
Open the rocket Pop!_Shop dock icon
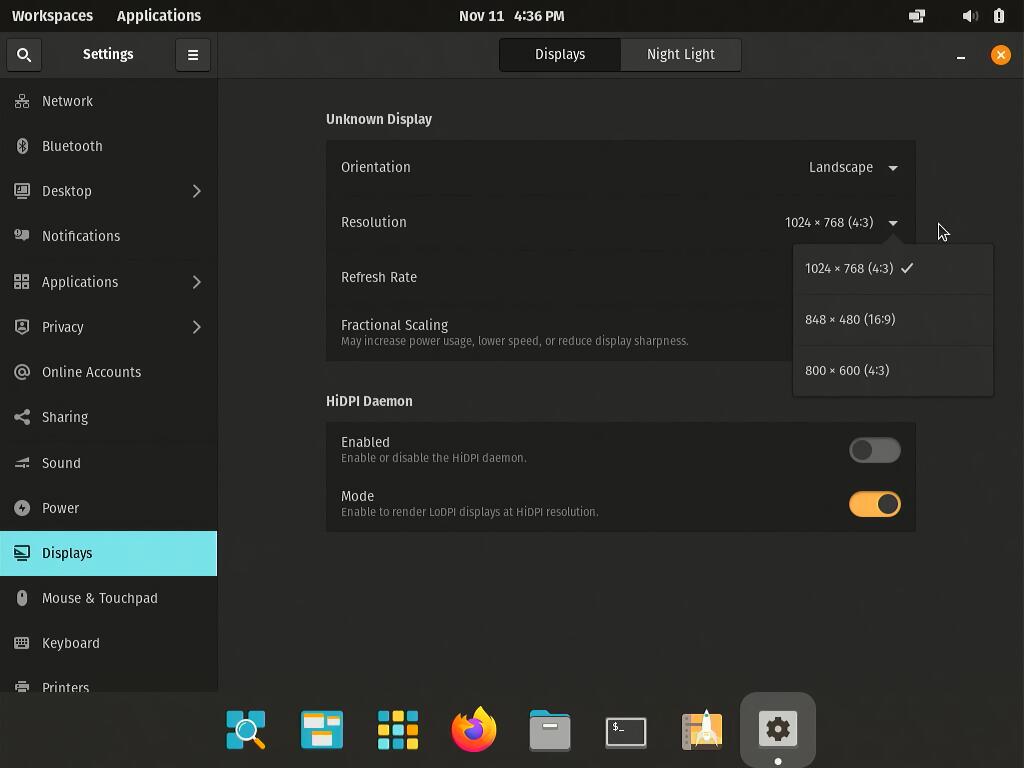(x=702, y=729)
